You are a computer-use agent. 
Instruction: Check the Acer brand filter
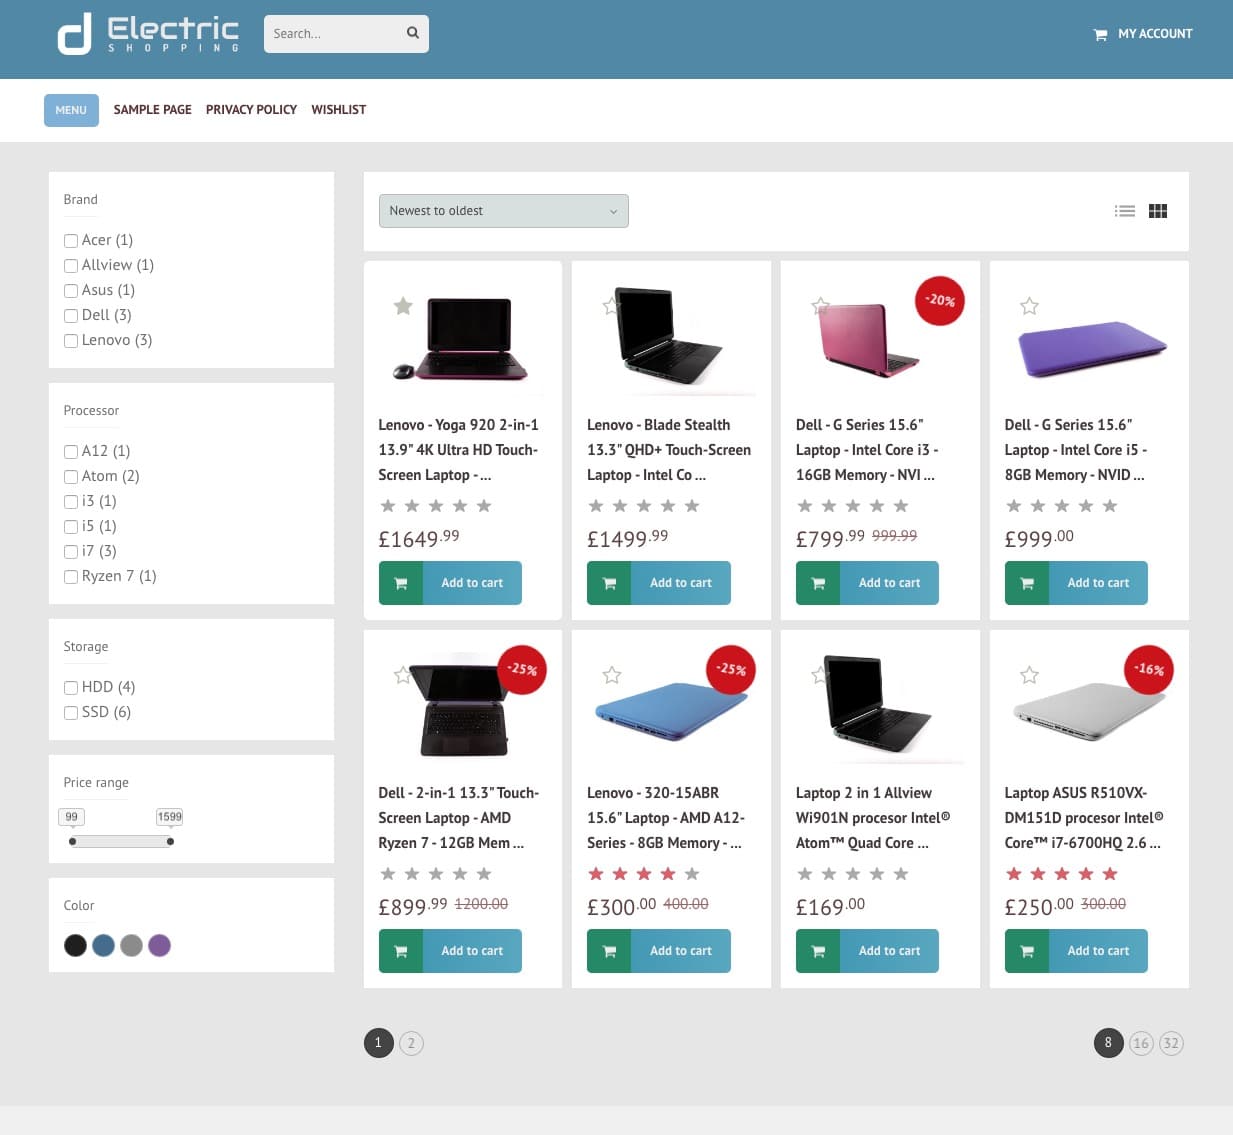71,241
